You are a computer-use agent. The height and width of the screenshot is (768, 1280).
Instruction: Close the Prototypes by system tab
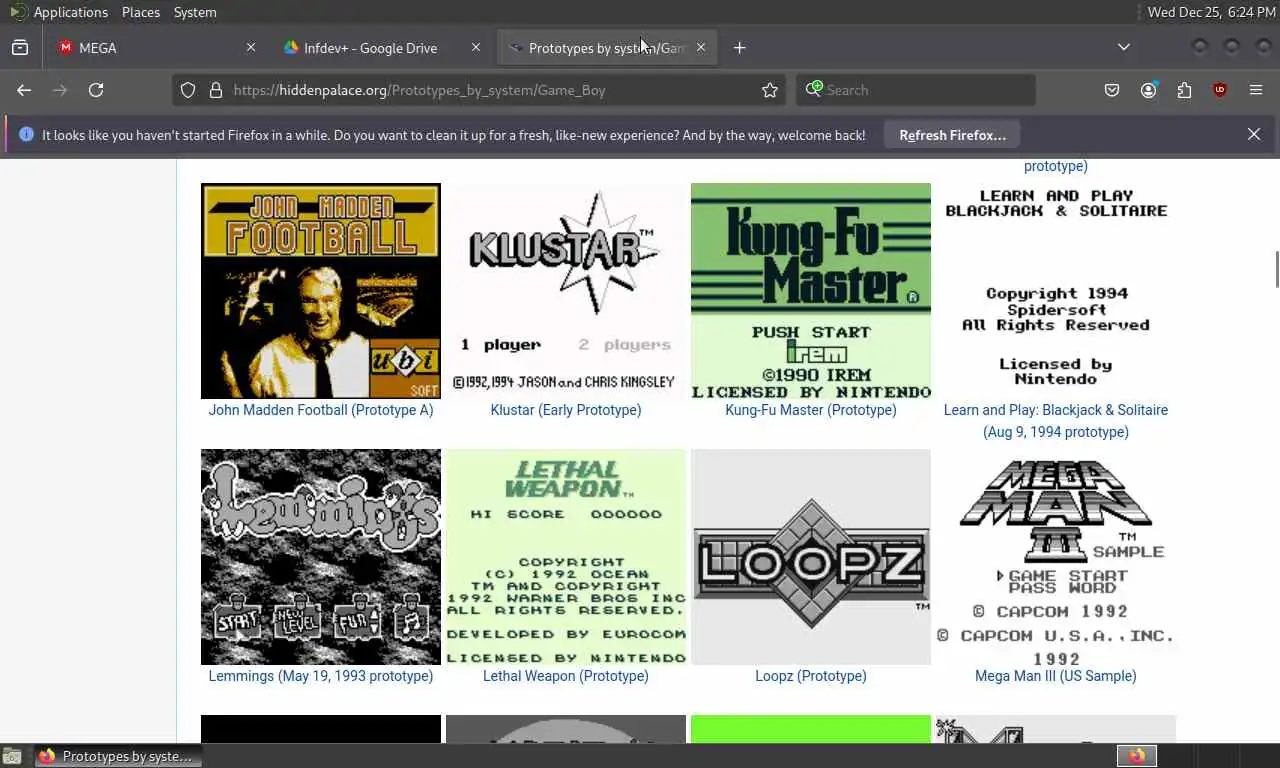(x=701, y=47)
